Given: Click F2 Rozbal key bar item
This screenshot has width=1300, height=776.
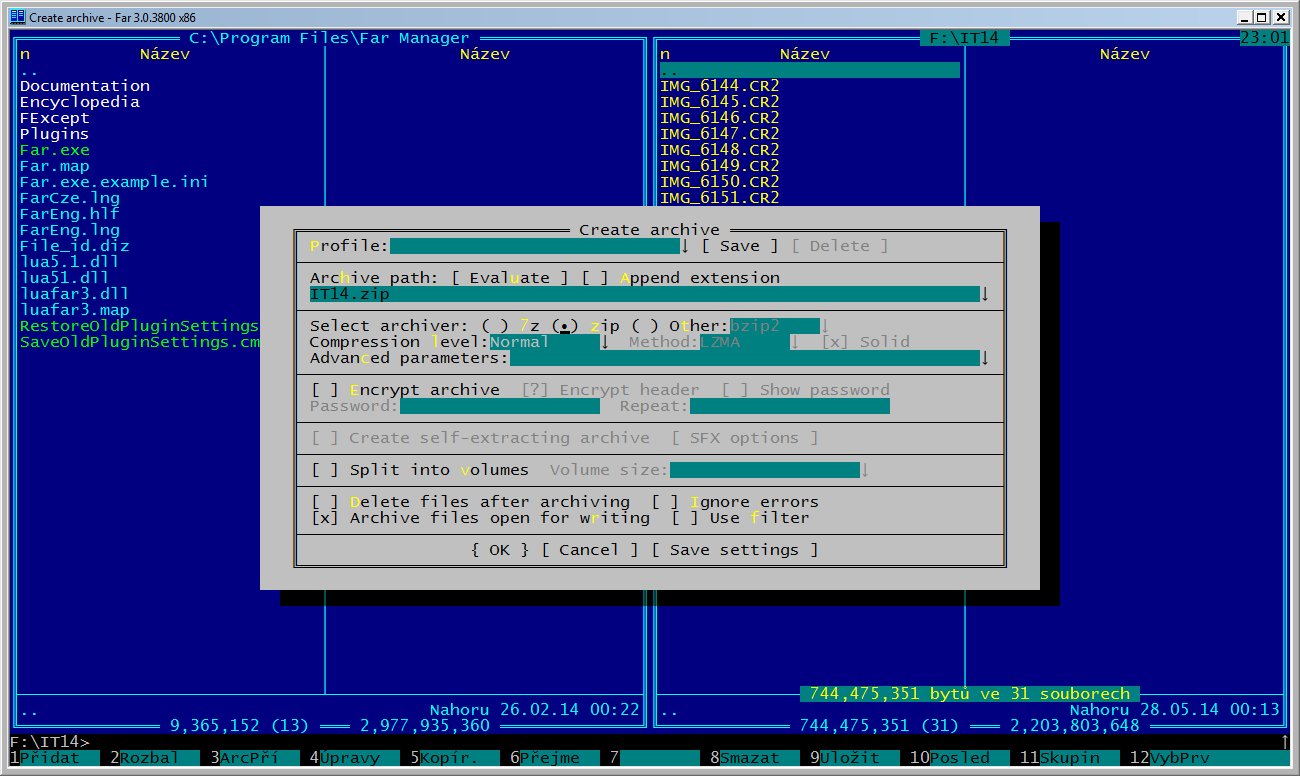Looking at the screenshot, I should click(155, 758).
